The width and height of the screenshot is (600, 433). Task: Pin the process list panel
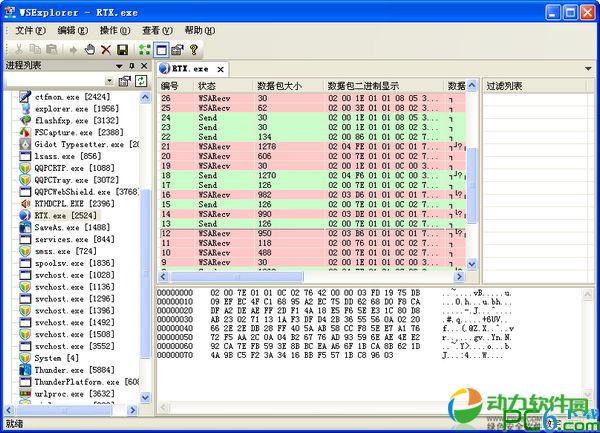click(x=132, y=67)
